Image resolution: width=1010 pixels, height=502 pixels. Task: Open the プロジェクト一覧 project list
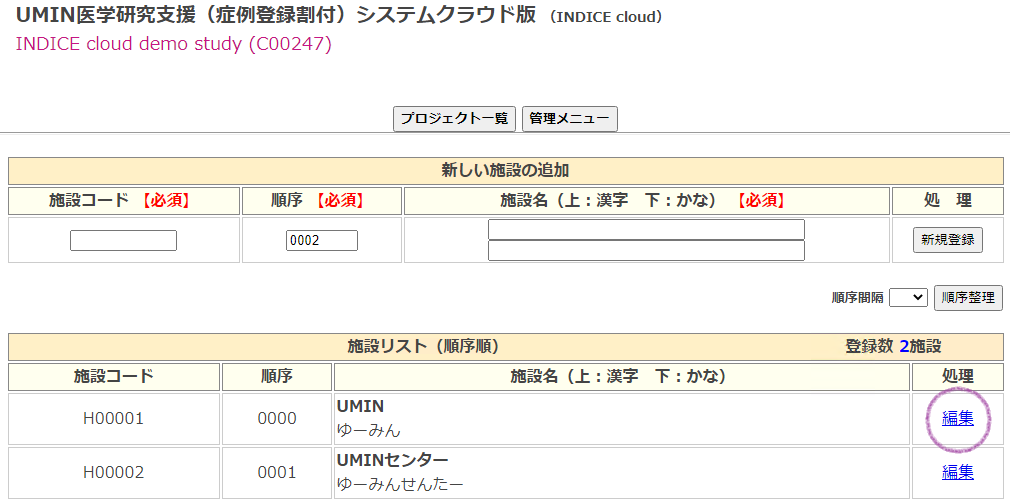click(x=454, y=119)
